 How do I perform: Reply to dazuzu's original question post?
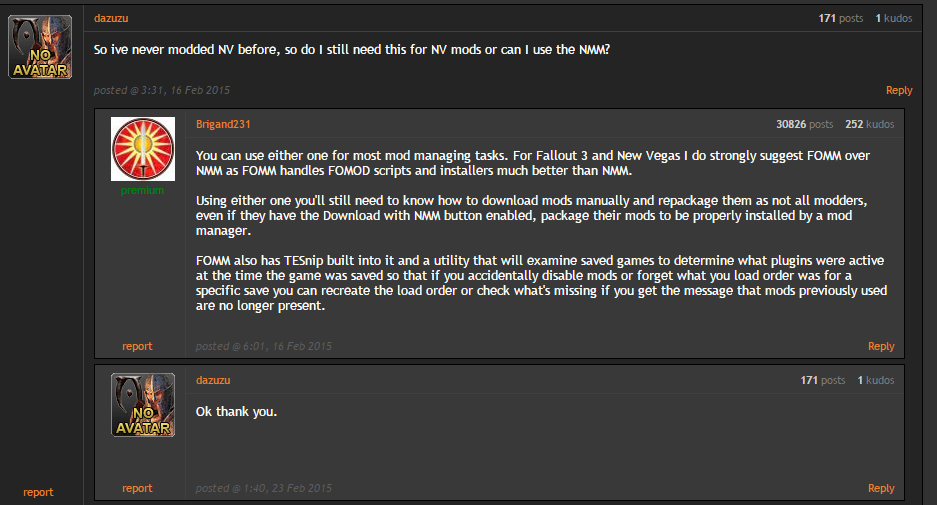pyautogui.click(x=899, y=90)
